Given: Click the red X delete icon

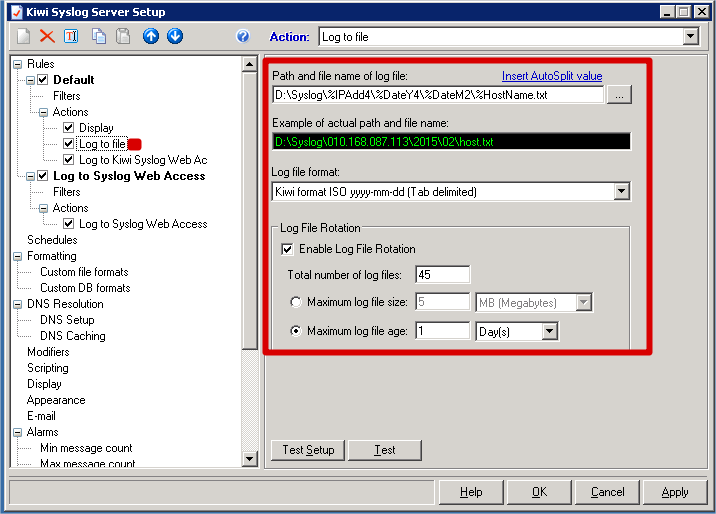Looking at the screenshot, I should pyautogui.click(x=47, y=36).
